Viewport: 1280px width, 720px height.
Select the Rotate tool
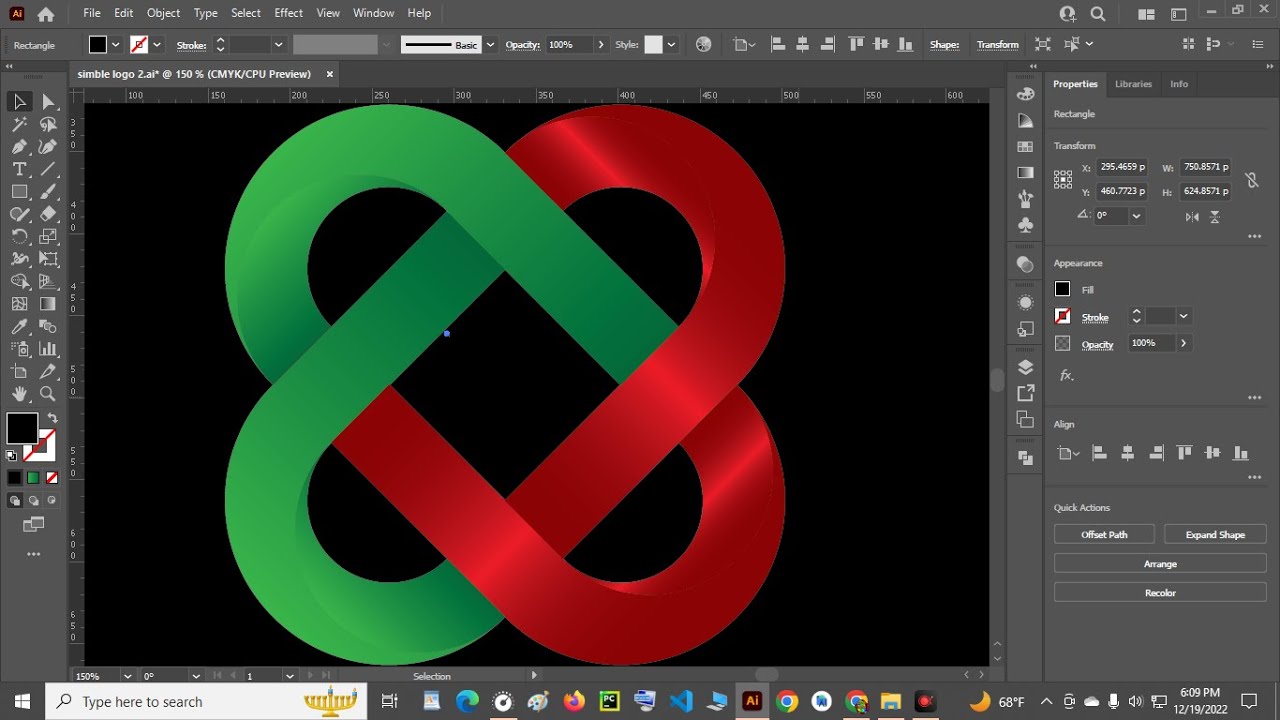click(19, 237)
